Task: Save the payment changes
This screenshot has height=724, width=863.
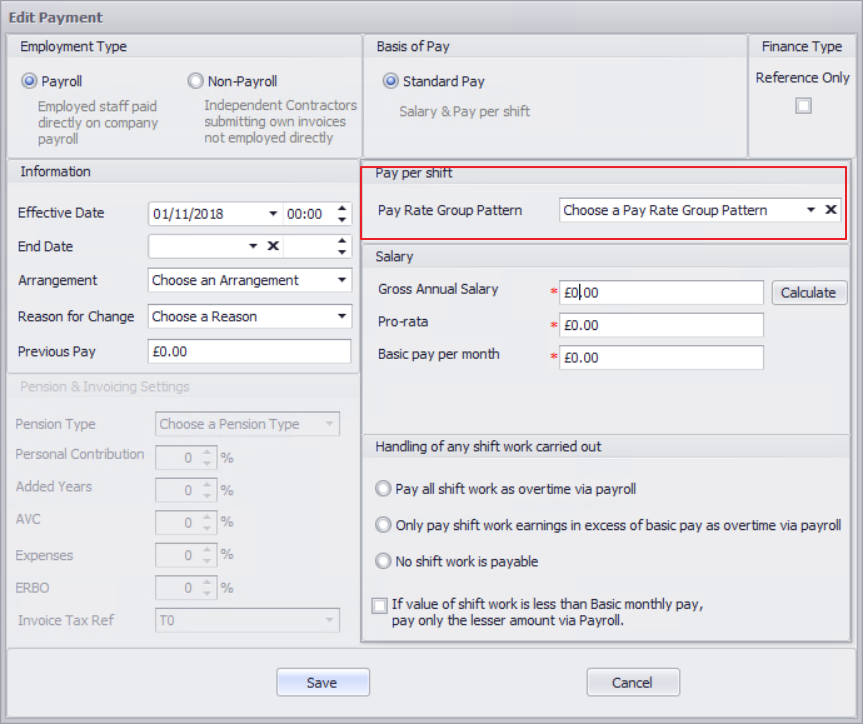Action: 323,683
